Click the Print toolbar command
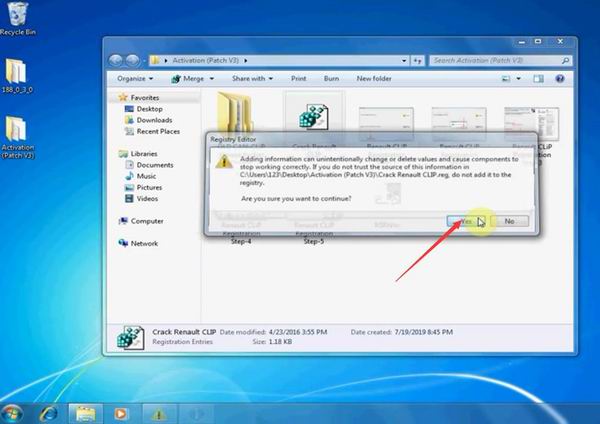The height and width of the screenshot is (424, 600). [298, 78]
